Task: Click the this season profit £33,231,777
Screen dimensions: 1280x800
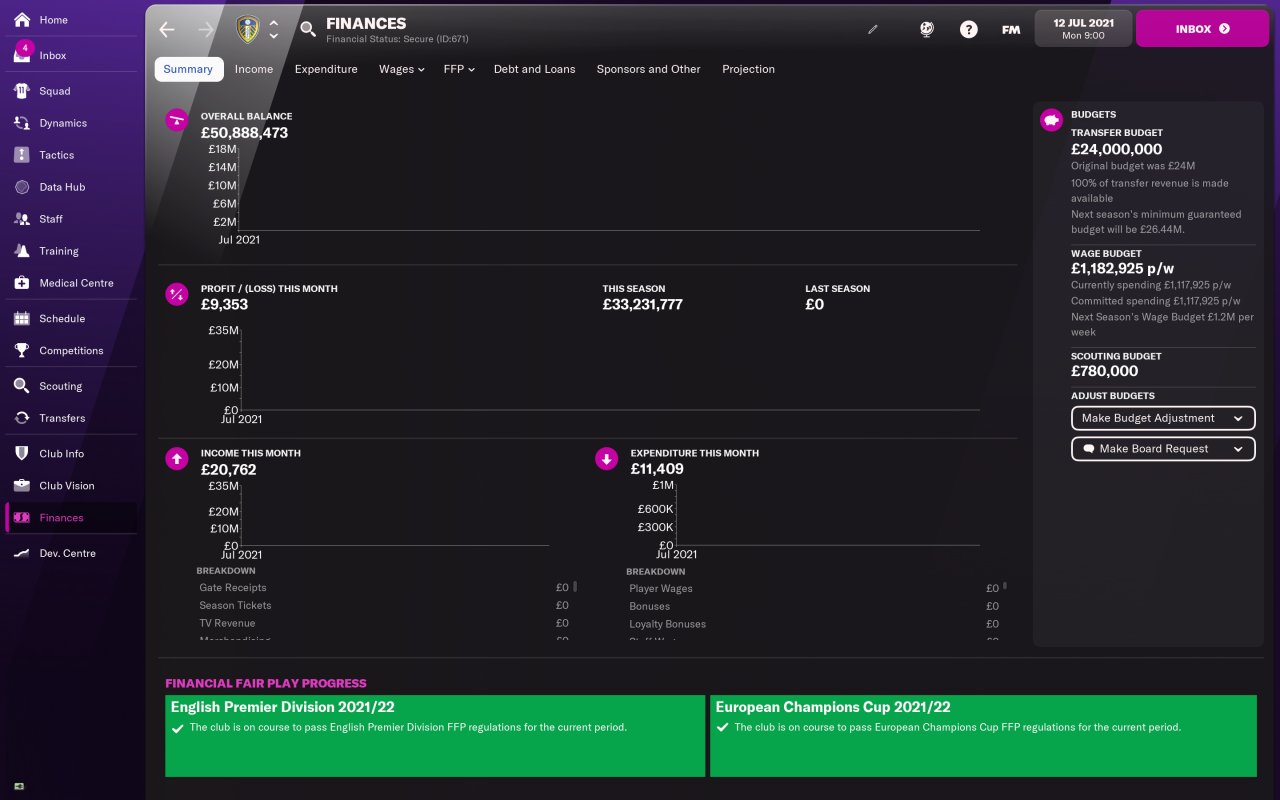Action: 642,305
